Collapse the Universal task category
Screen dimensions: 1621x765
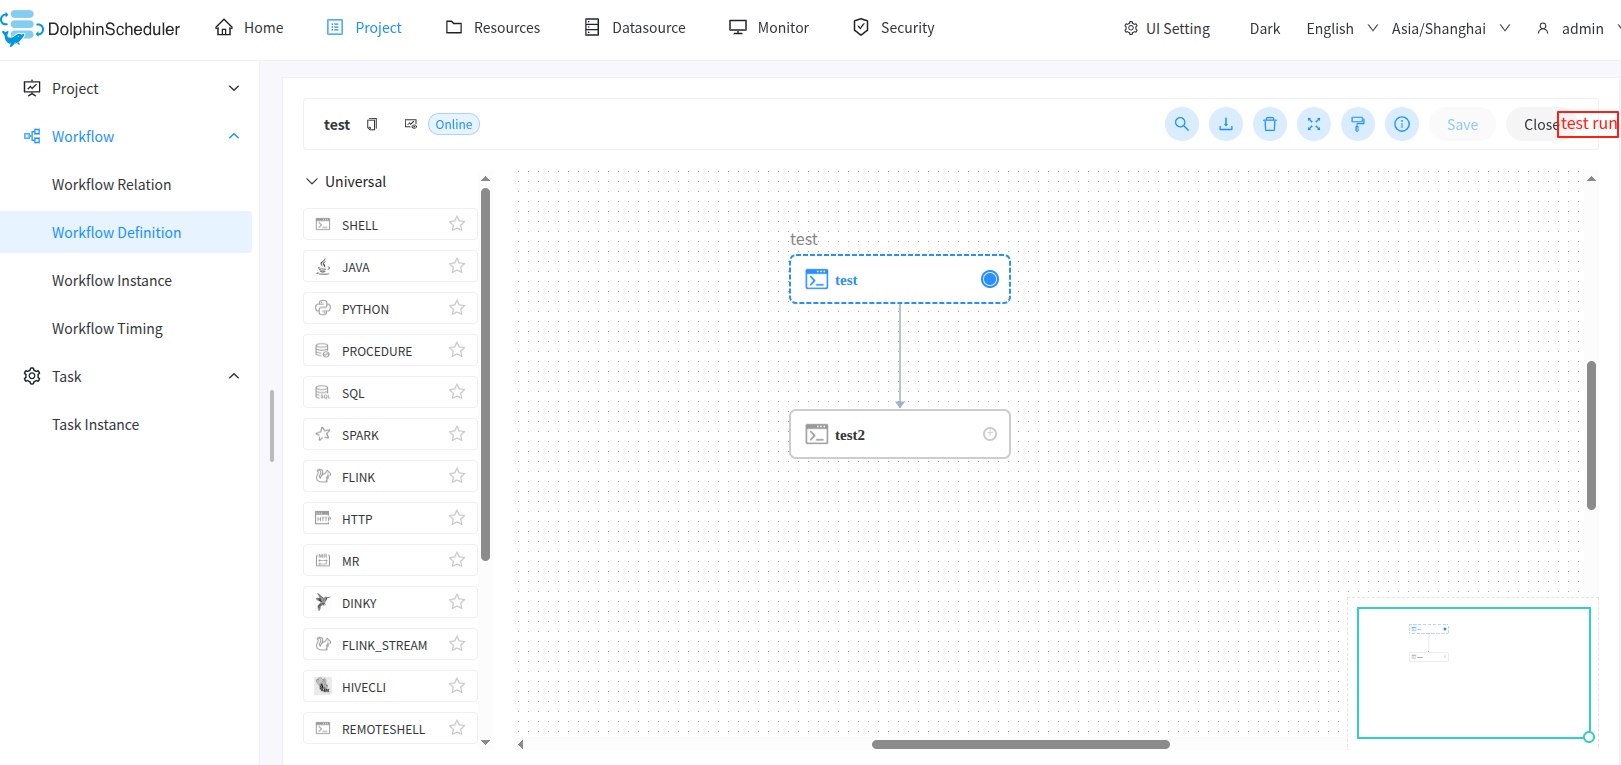pos(312,181)
